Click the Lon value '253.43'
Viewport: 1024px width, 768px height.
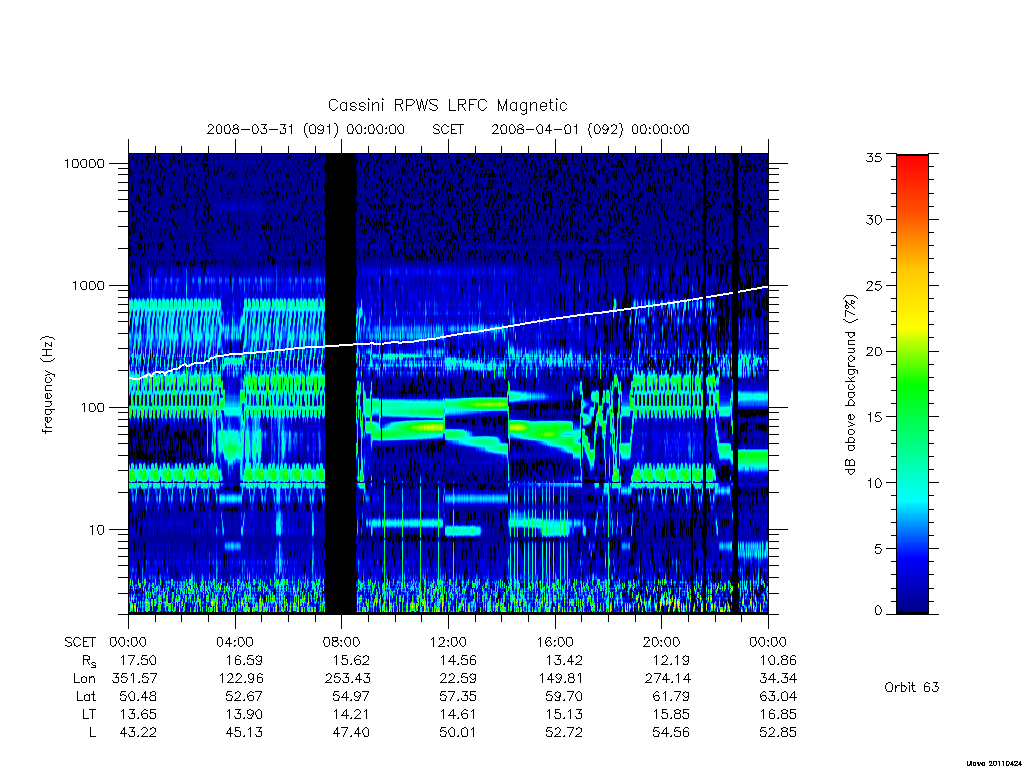tap(347, 679)
